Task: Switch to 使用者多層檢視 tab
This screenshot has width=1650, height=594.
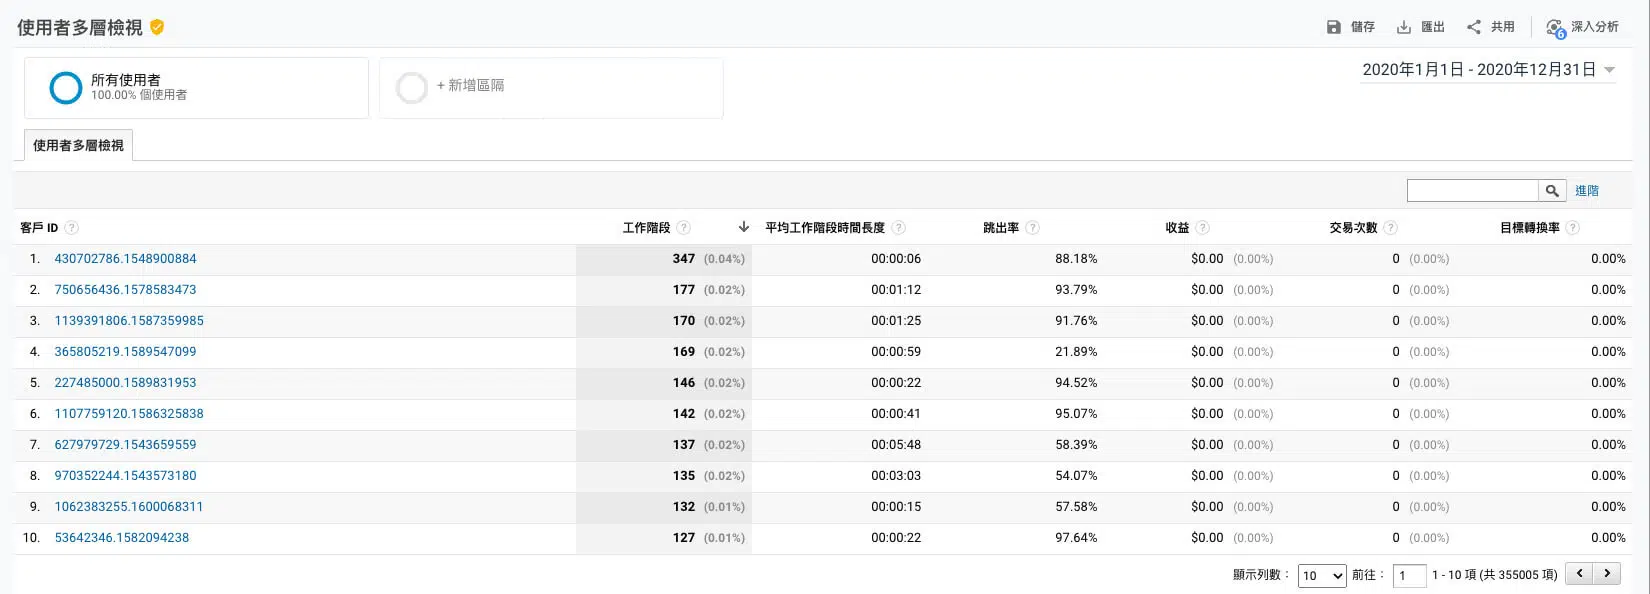Action: point(78,145)
